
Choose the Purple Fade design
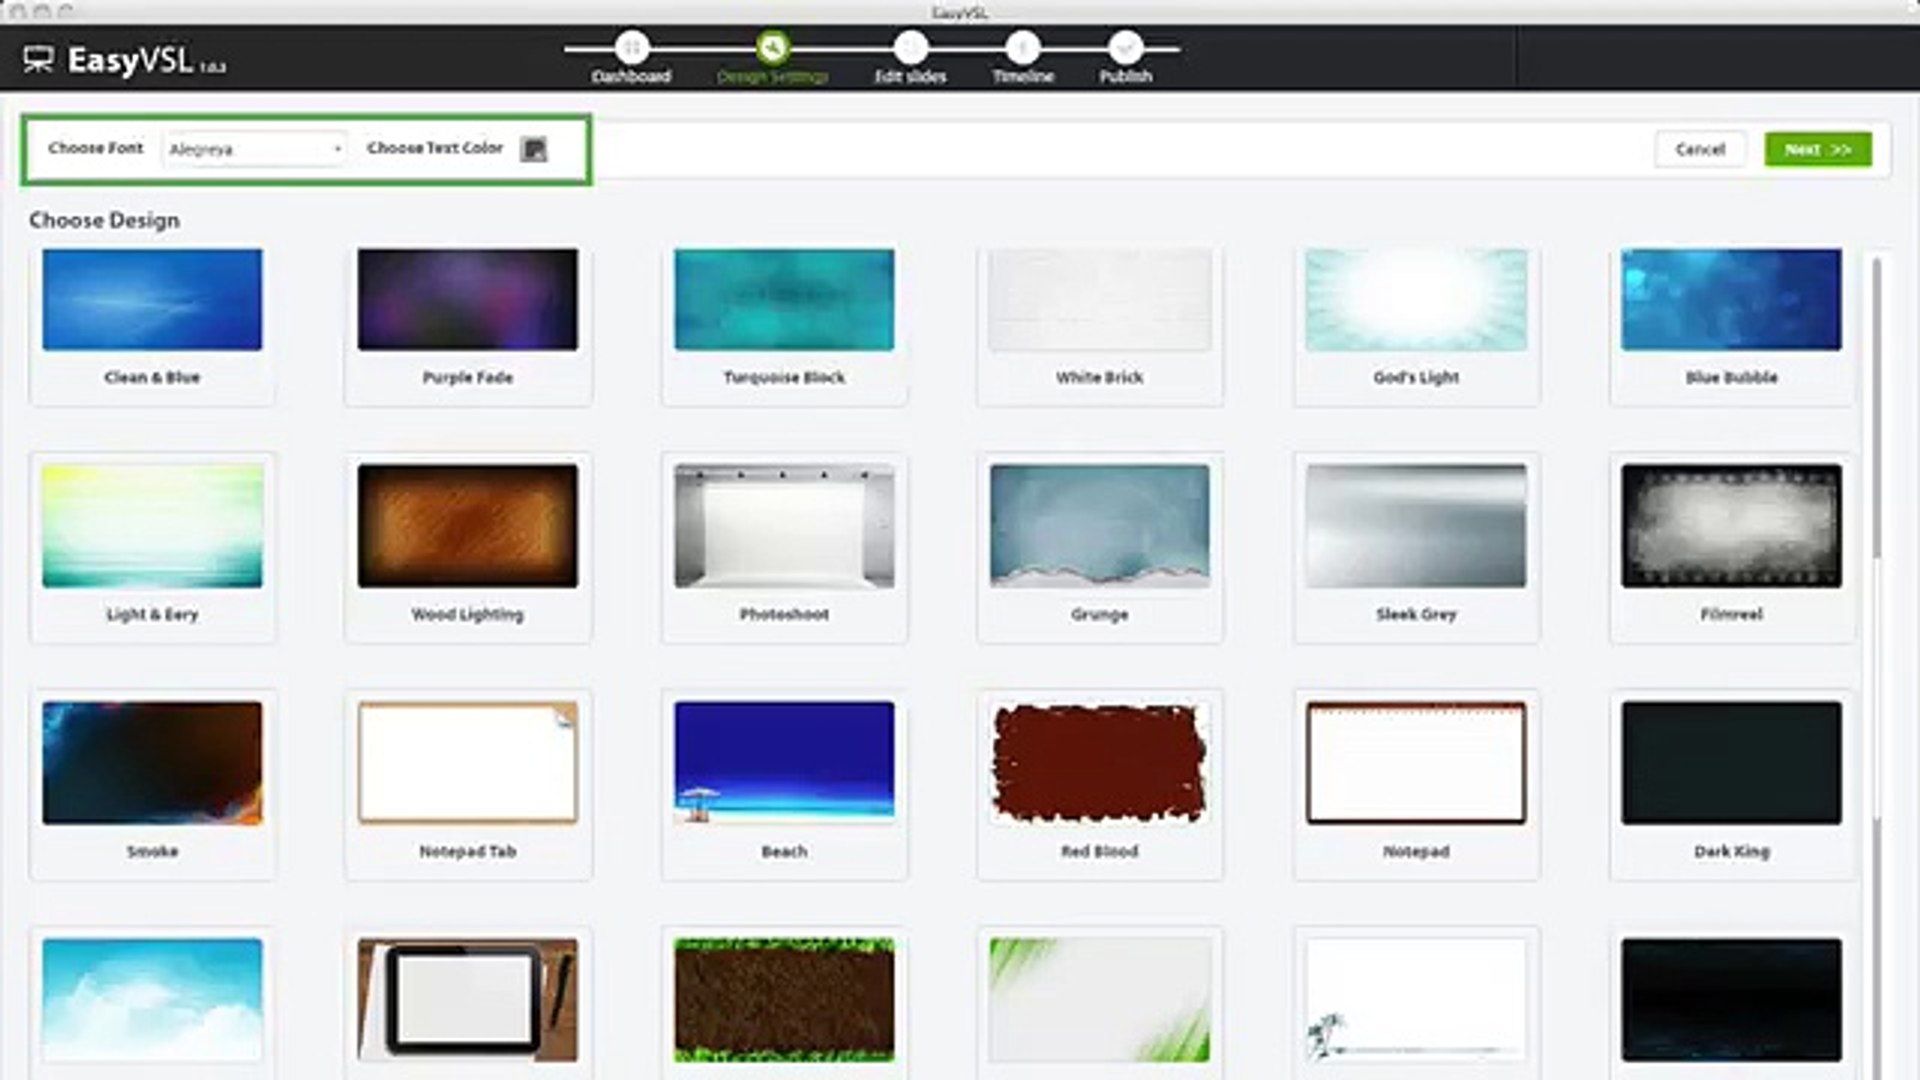click(x=467, y=300)
